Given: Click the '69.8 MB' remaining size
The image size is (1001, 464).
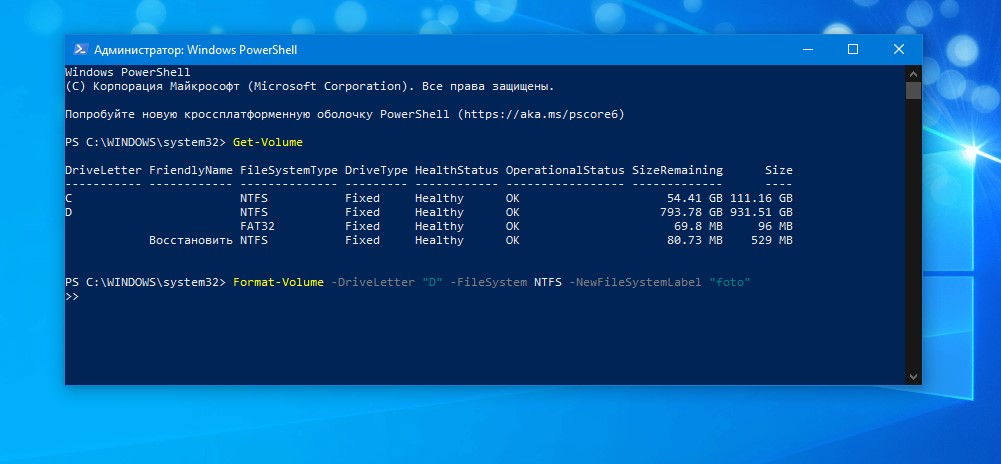Looking at the screenshot, I should [698, 227].
